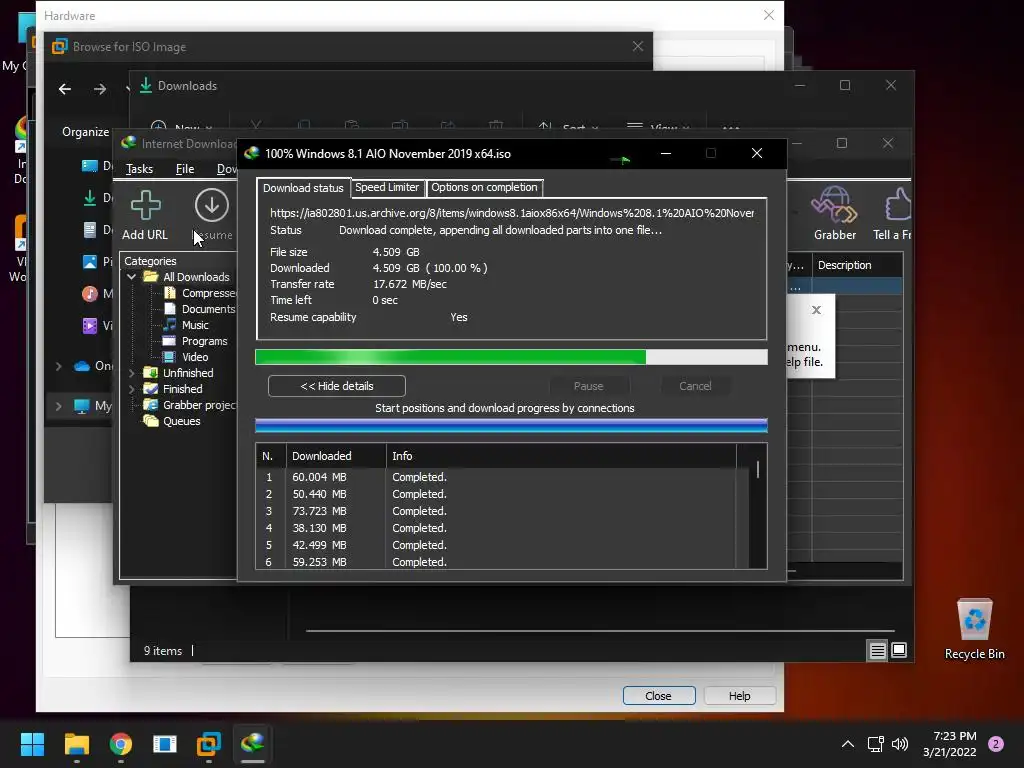
Task: Click the volume speaker tray icon
Action: point(900,744)
